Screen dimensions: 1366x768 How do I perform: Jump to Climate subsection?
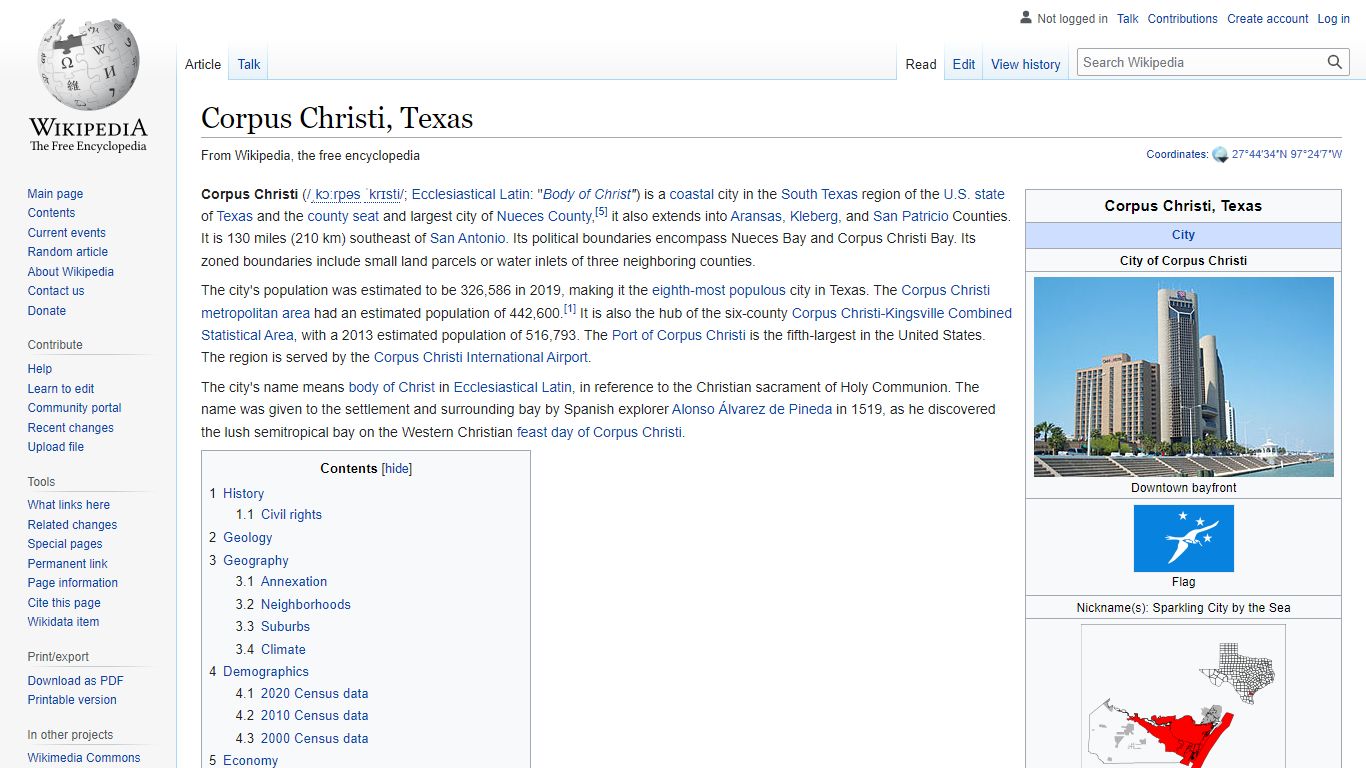[x=283, y=649]
